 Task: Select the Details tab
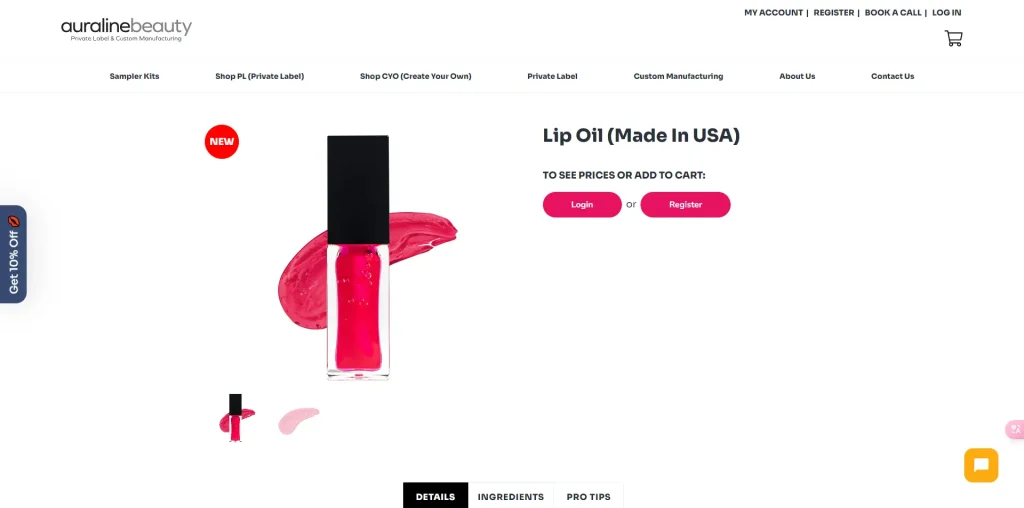pyautogui.click(x=436, y=496)
